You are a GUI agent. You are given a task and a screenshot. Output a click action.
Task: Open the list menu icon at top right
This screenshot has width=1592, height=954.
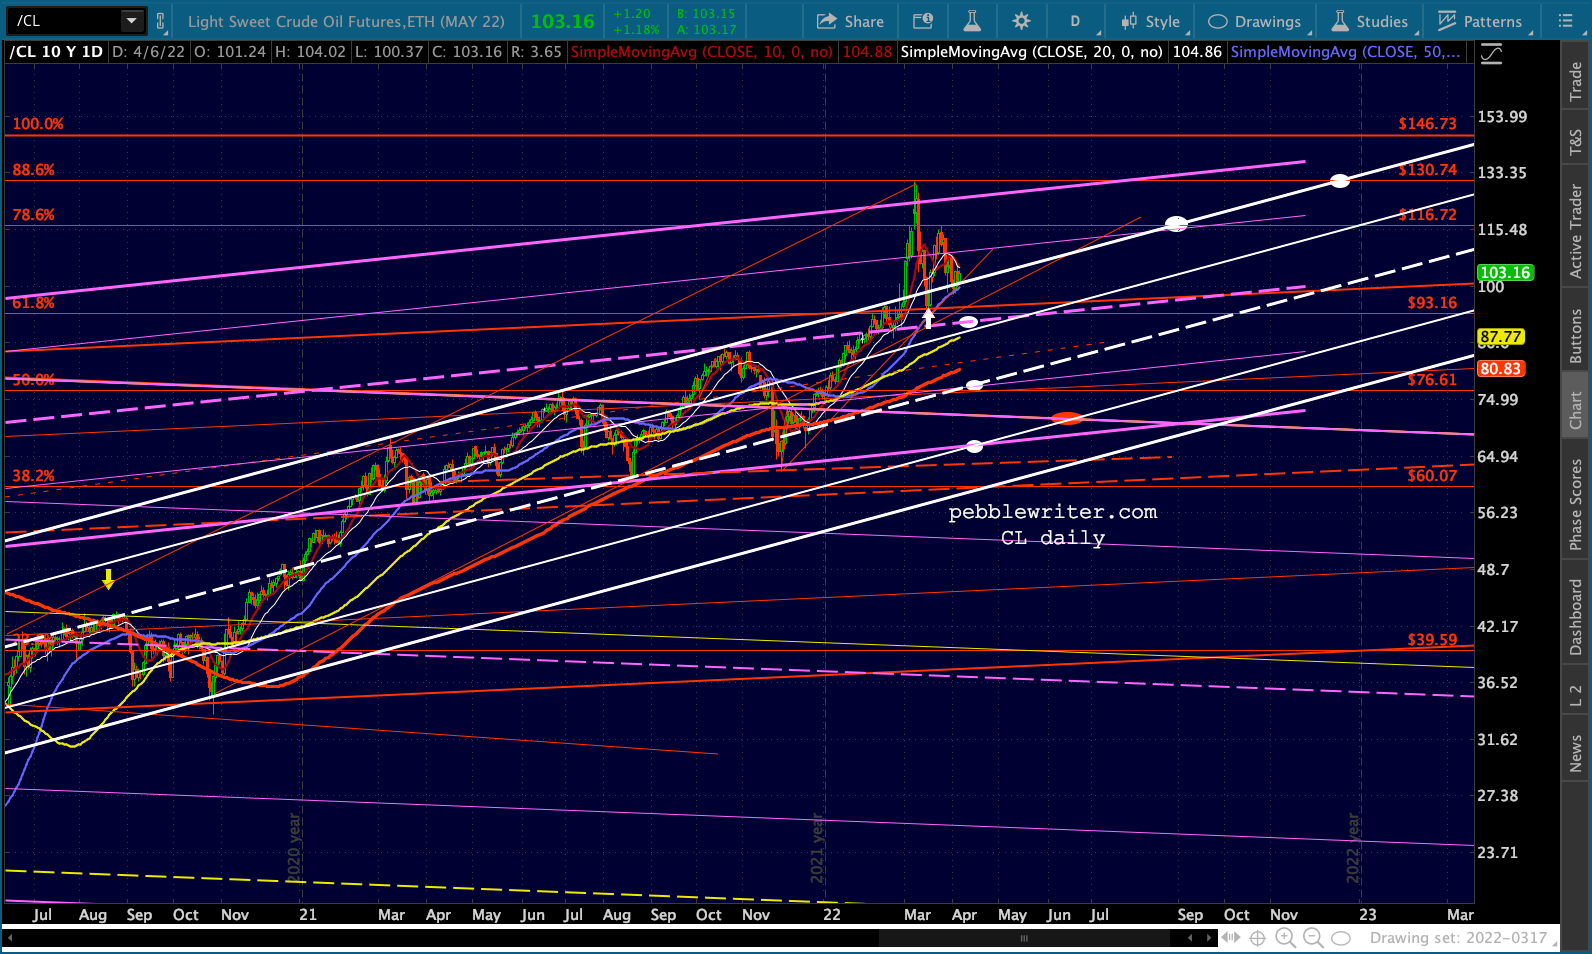[1566, 21]
